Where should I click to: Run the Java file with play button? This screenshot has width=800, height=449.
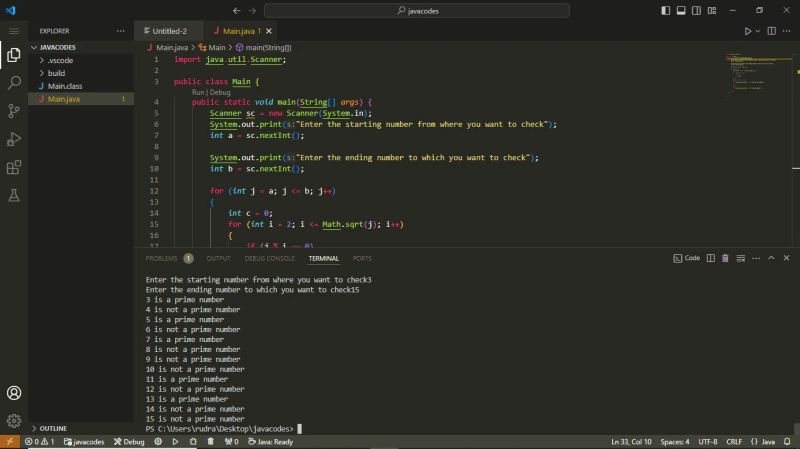click(747, 31)
